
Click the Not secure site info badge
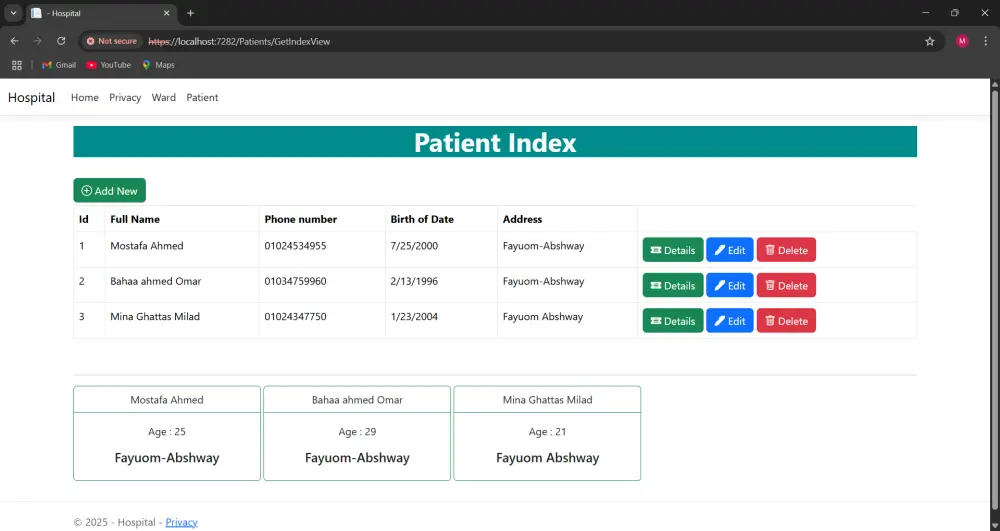[112, 41]
